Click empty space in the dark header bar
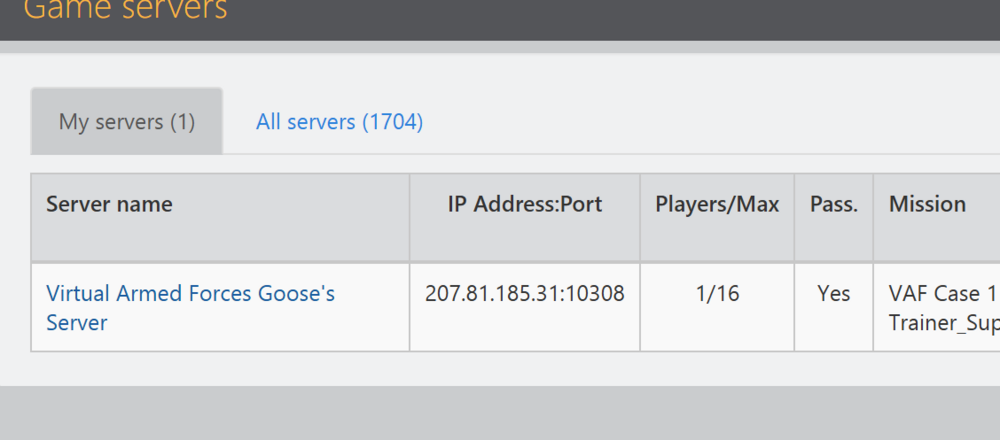 click(x=600, y=18)
